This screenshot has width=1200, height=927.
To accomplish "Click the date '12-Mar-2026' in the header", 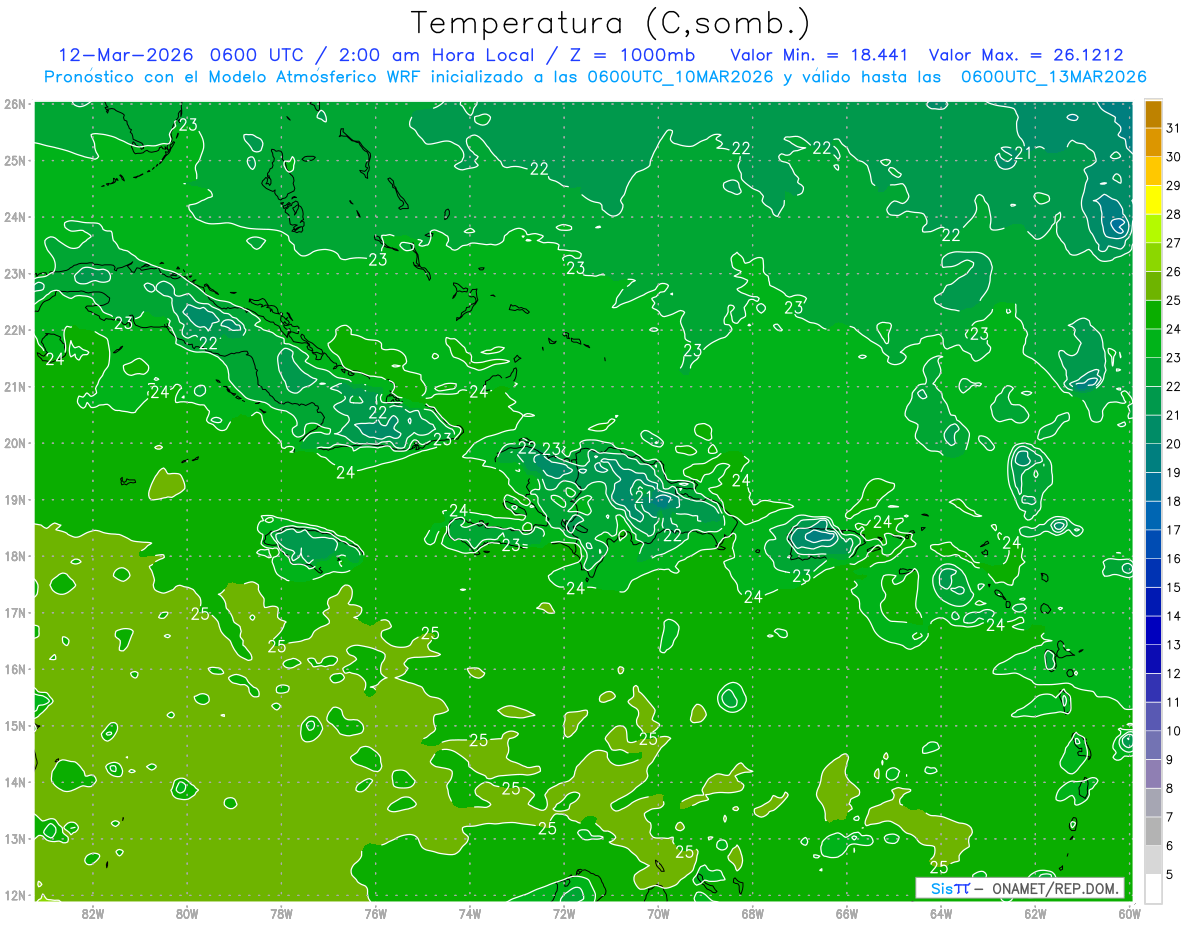I will click(x=128, y=54).
